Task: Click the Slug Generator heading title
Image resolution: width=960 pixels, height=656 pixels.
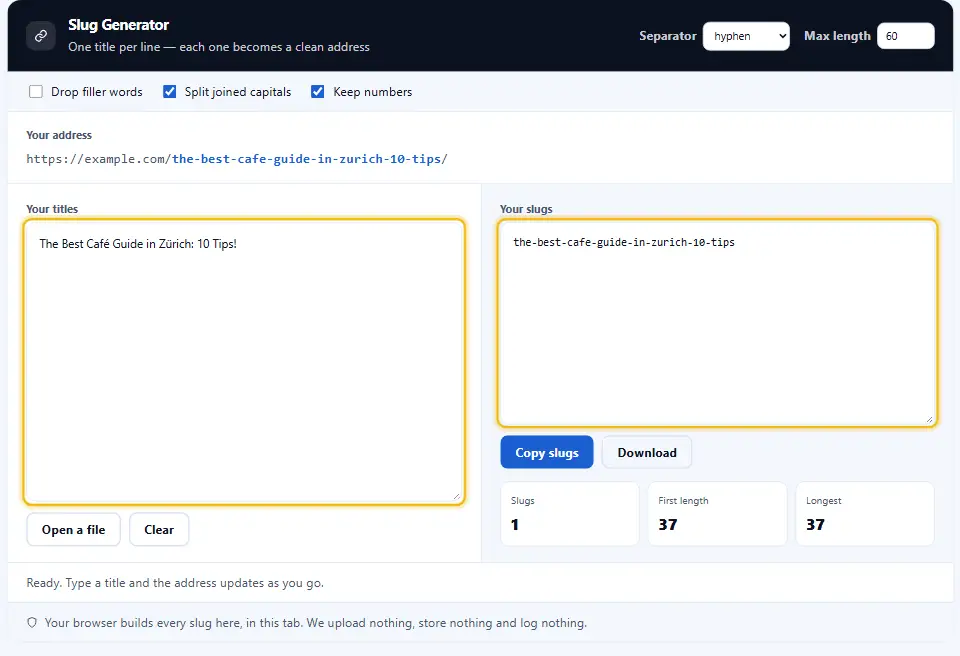Action: pyautogui.click(x=118, y=25)
